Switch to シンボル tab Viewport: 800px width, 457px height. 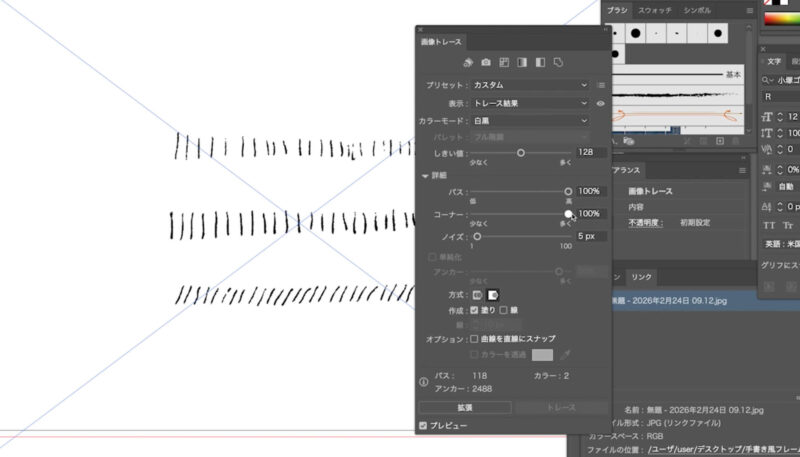pos(696,10)
